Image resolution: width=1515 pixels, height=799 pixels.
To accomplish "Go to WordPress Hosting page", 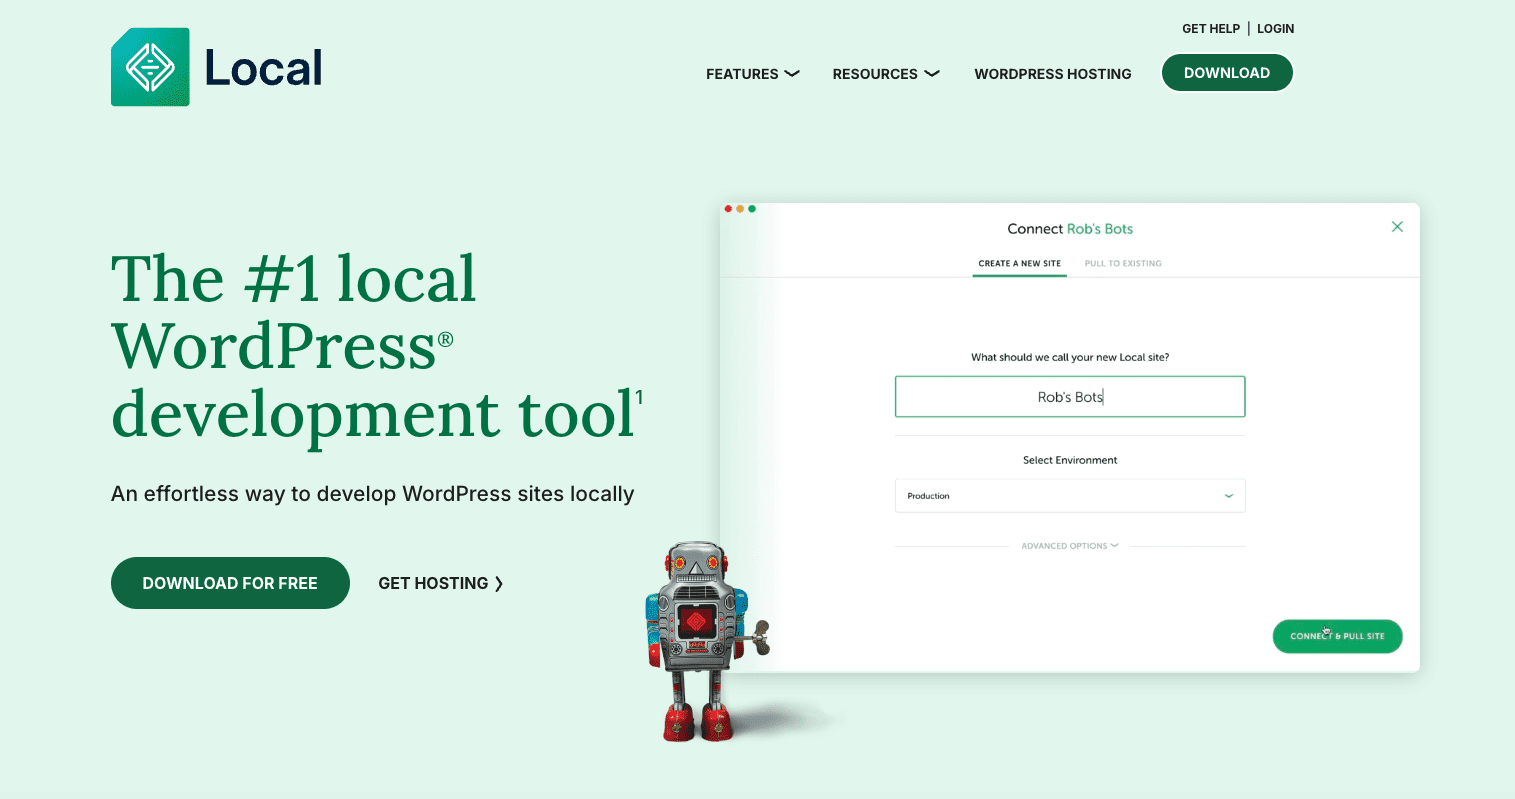I will 1053,74.
